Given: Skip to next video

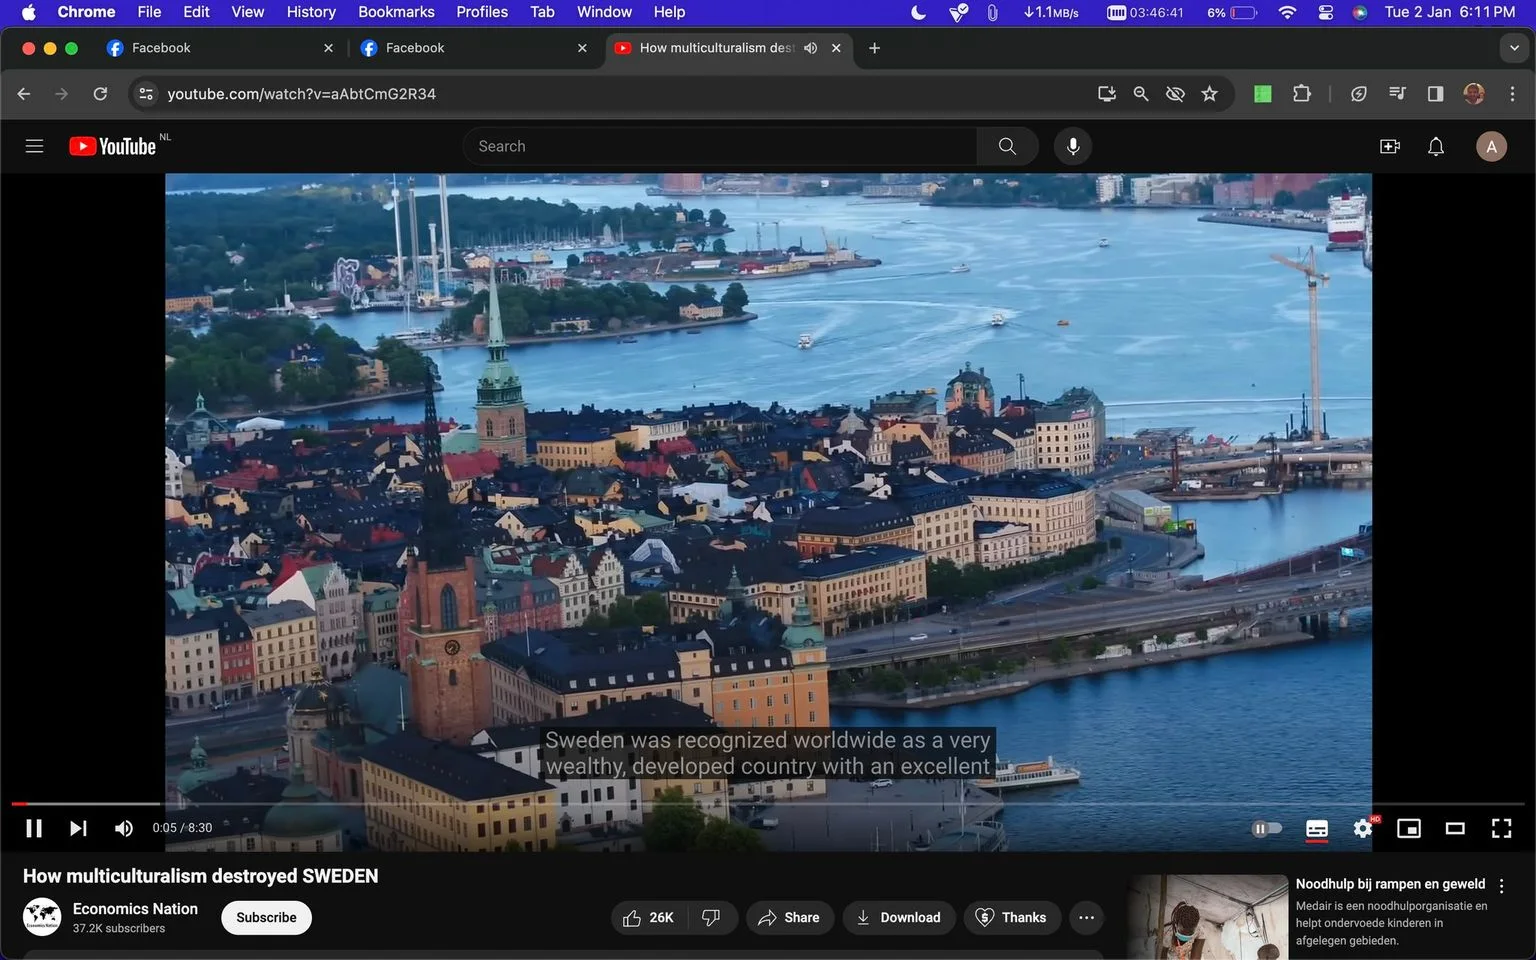Looking at the screenshot, I should (x=78, y=828).
